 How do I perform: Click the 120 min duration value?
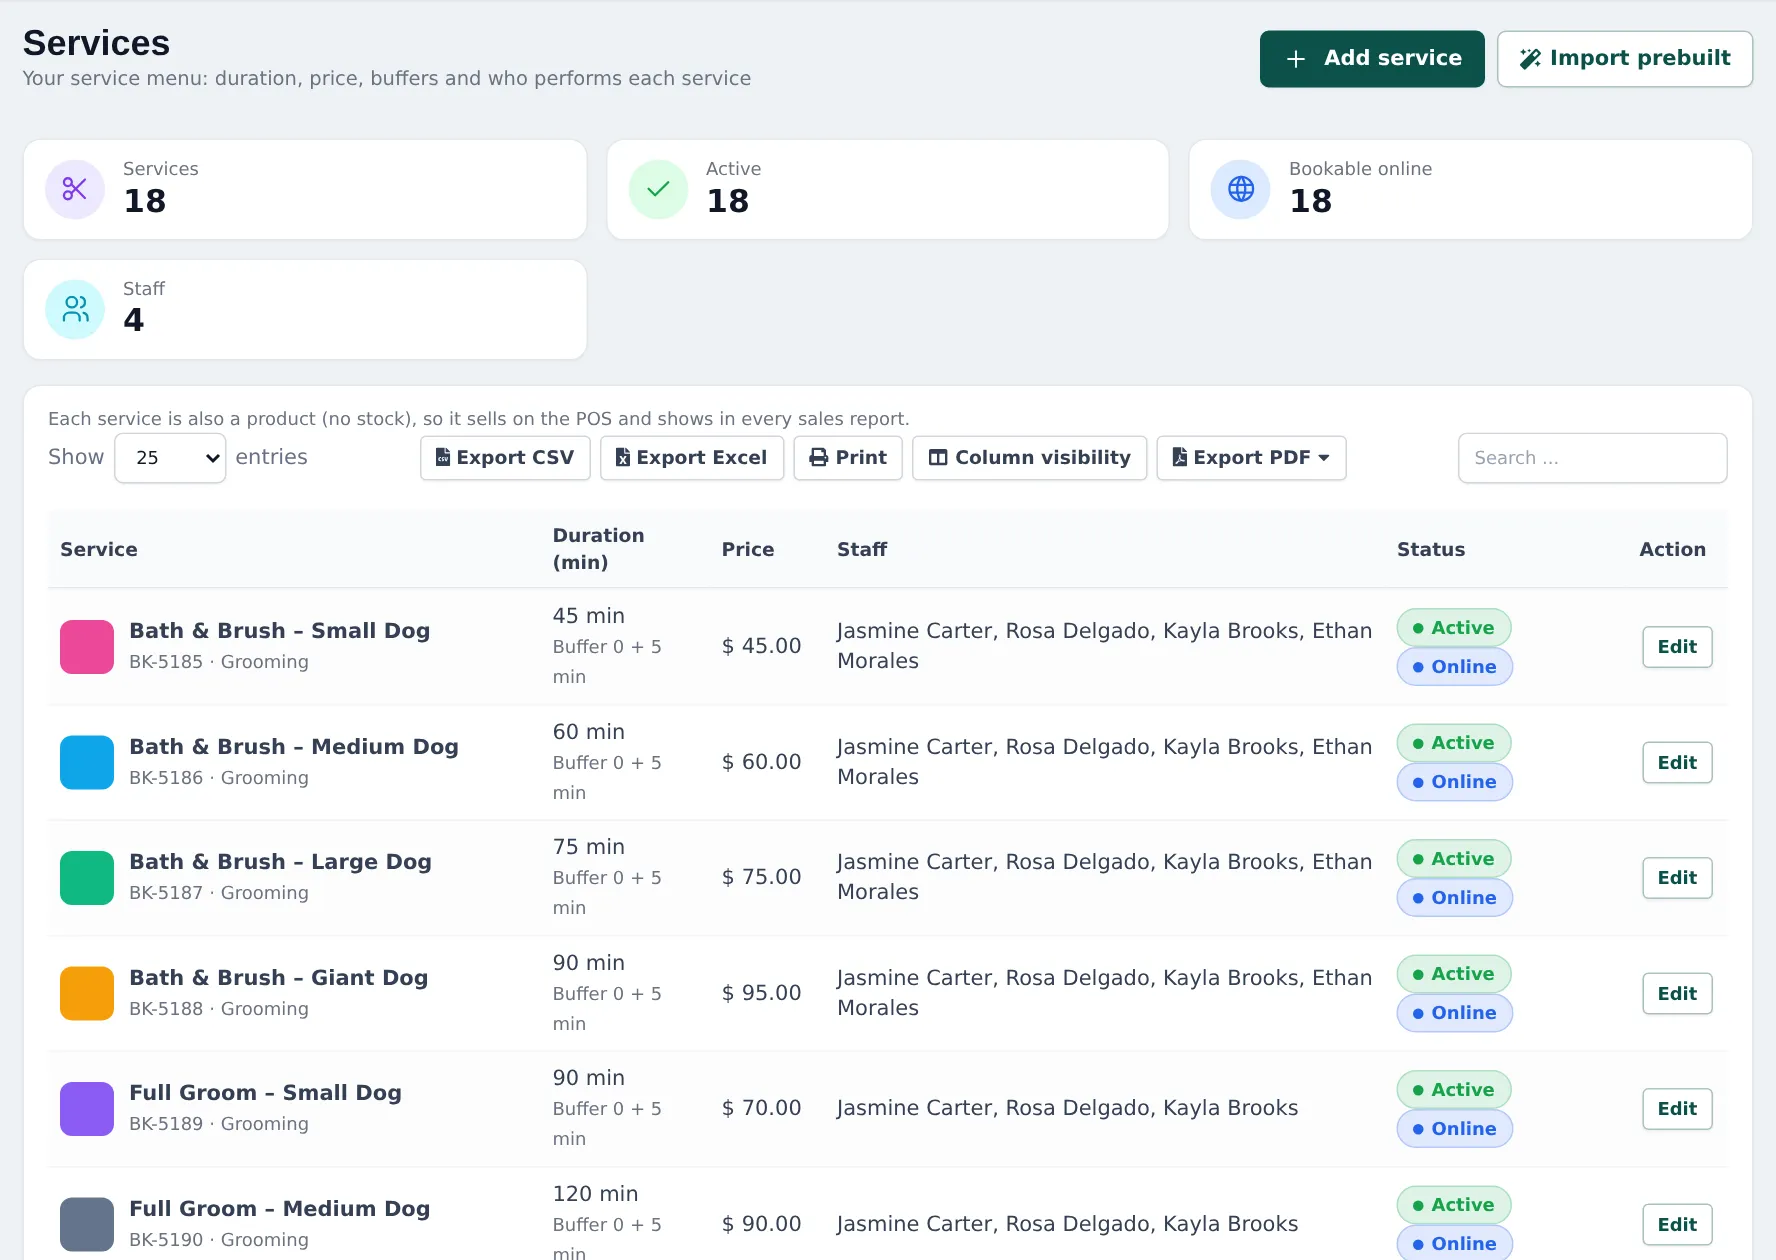[595, 1194]
